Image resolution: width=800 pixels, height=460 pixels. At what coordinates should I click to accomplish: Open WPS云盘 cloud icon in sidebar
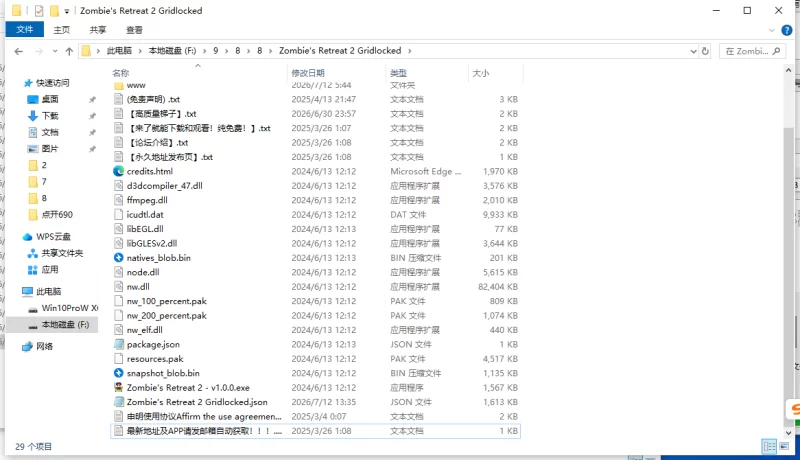(28, 237)
